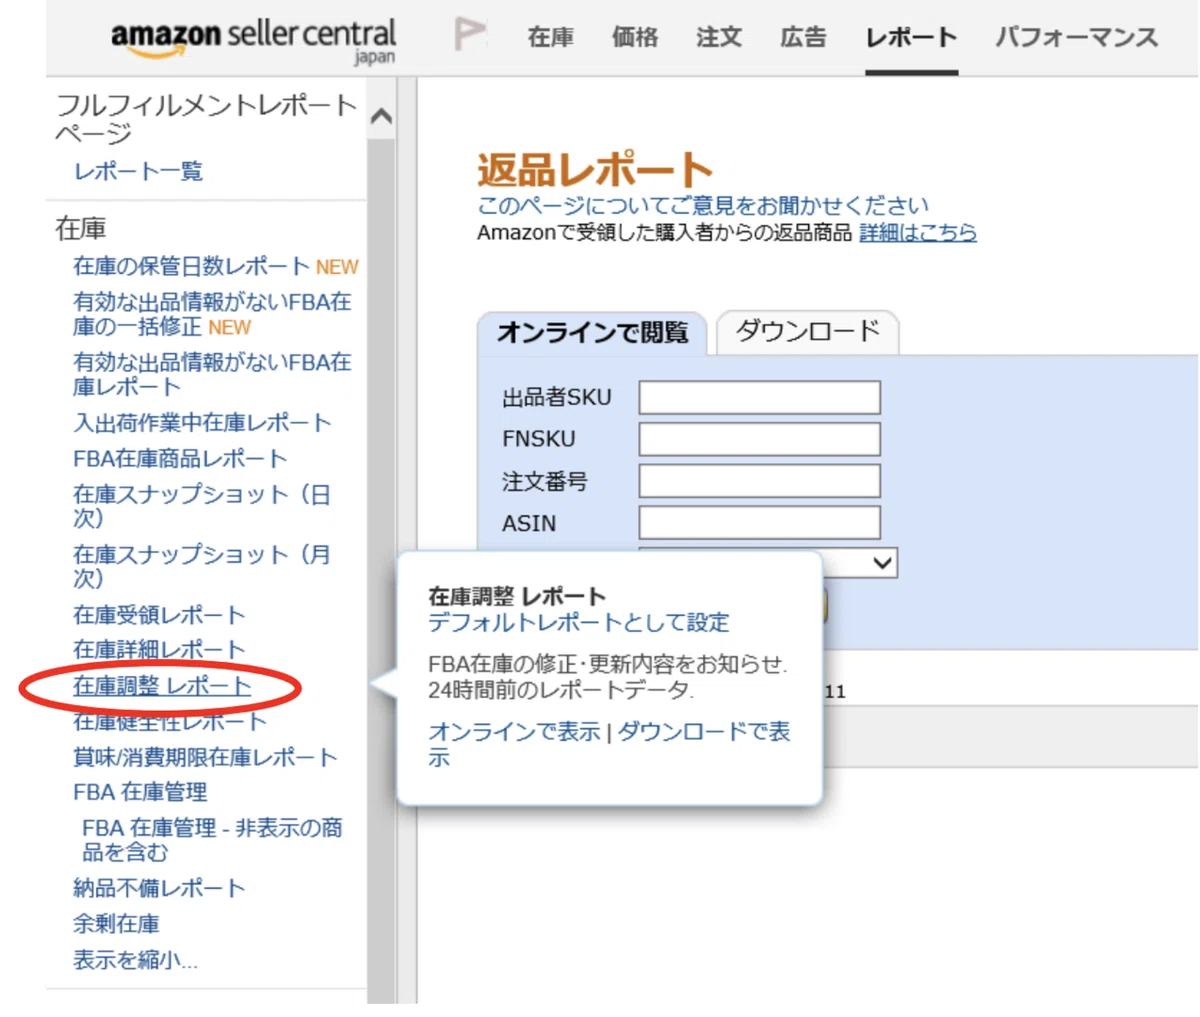The image size is (1200, 1017).
Task: Open the 注文 top menu
Action: 719,38
